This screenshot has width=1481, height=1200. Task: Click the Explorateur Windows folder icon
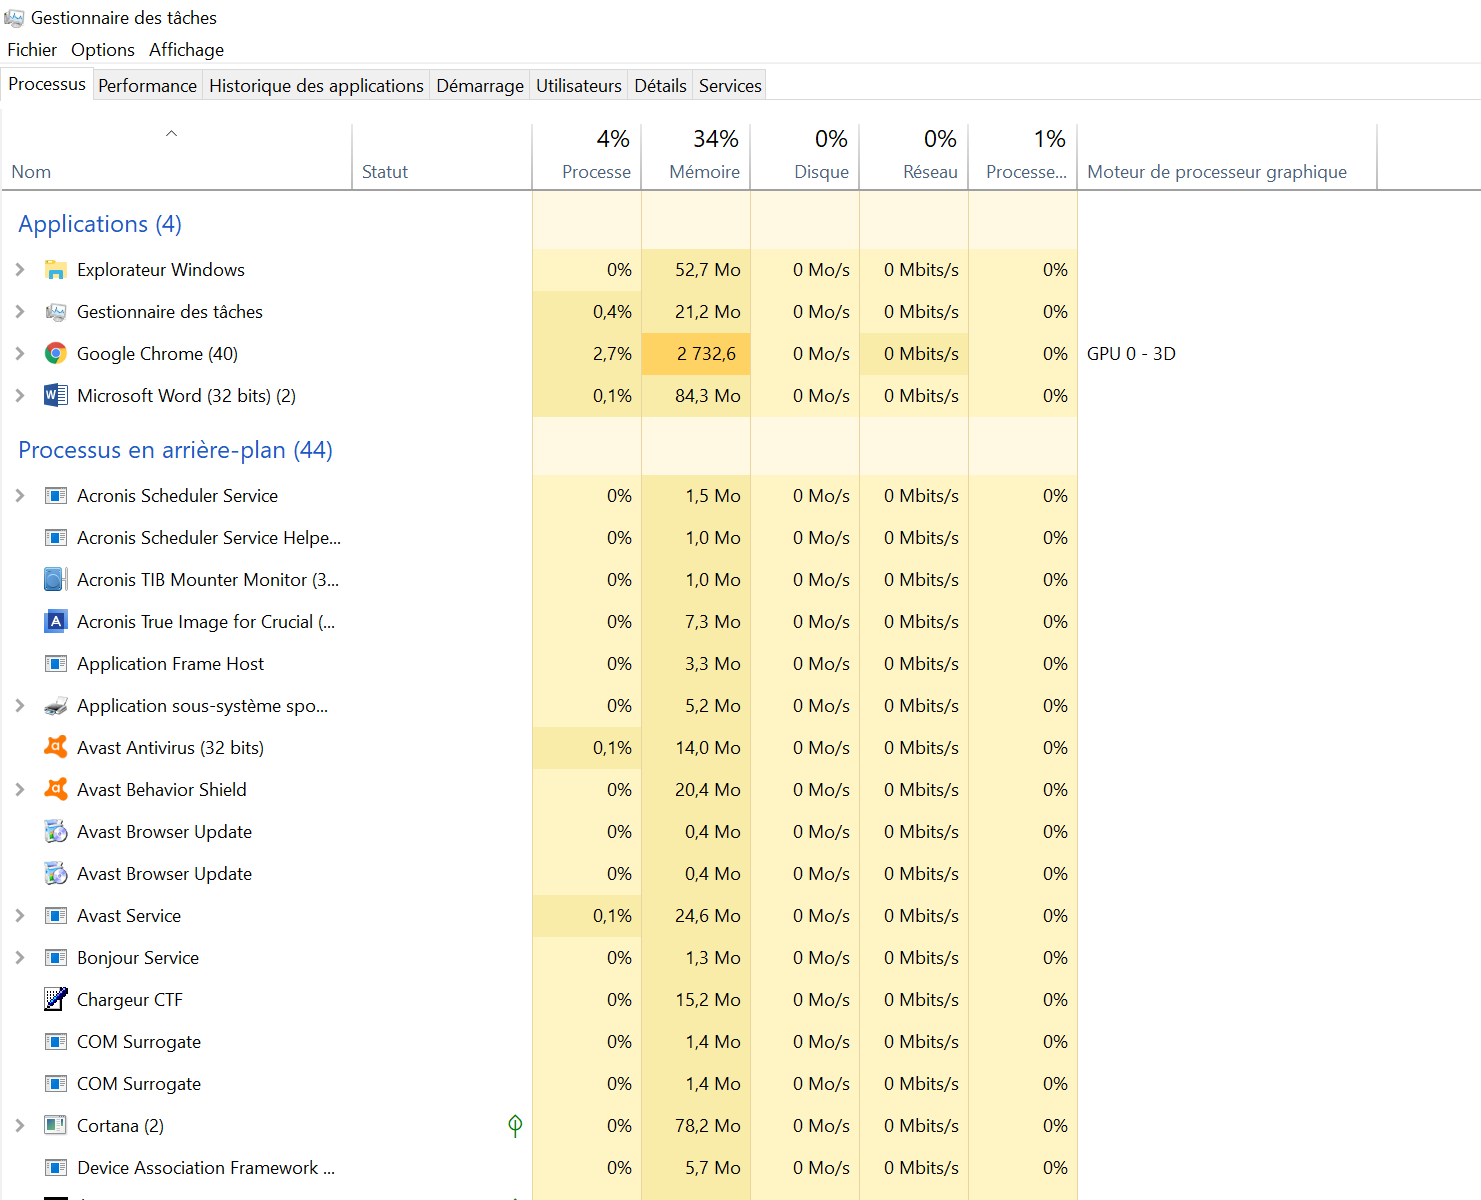[x=56, y=270]
